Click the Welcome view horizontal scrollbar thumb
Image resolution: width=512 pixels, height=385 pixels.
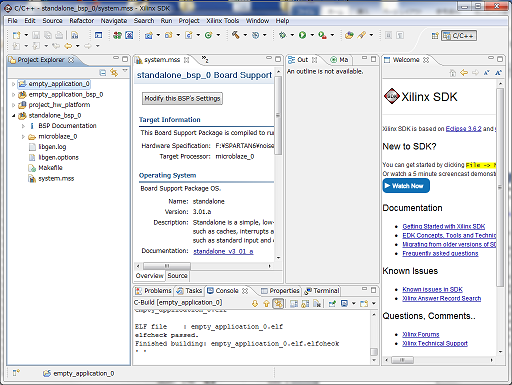point(402,360)
